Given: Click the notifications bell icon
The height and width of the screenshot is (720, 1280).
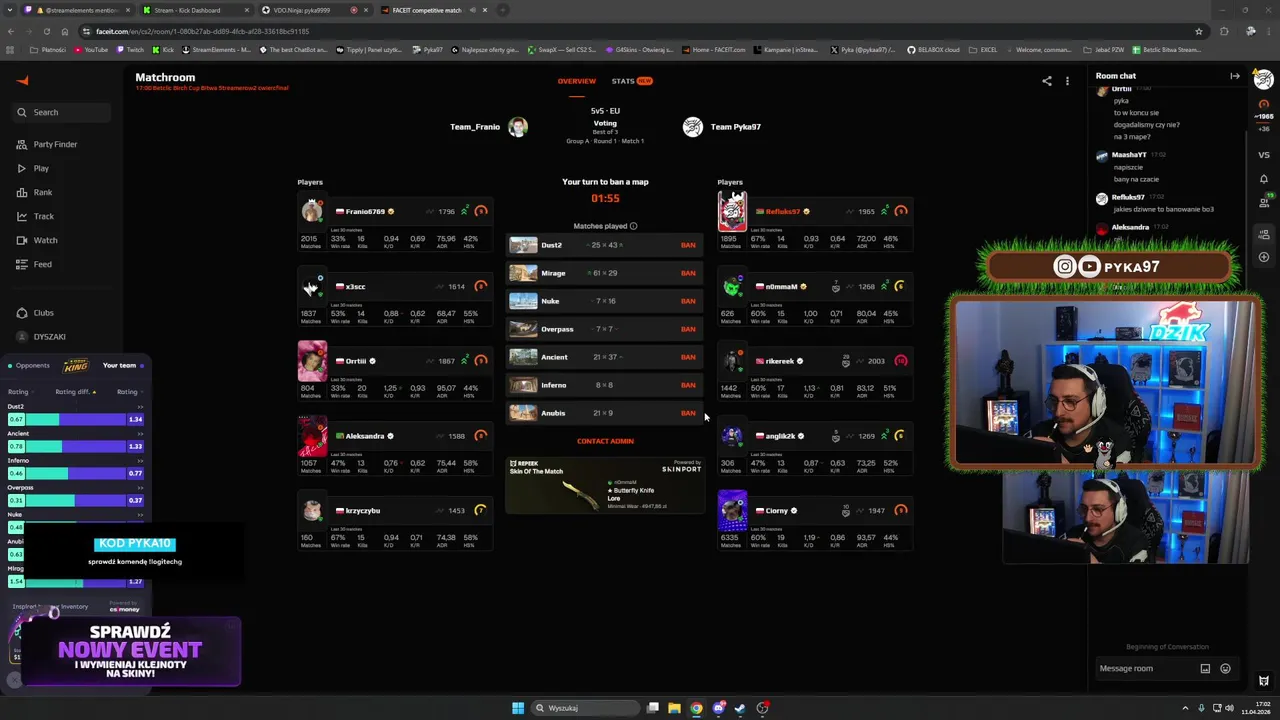Looking at the screenshot, I should coord(1264,179).
